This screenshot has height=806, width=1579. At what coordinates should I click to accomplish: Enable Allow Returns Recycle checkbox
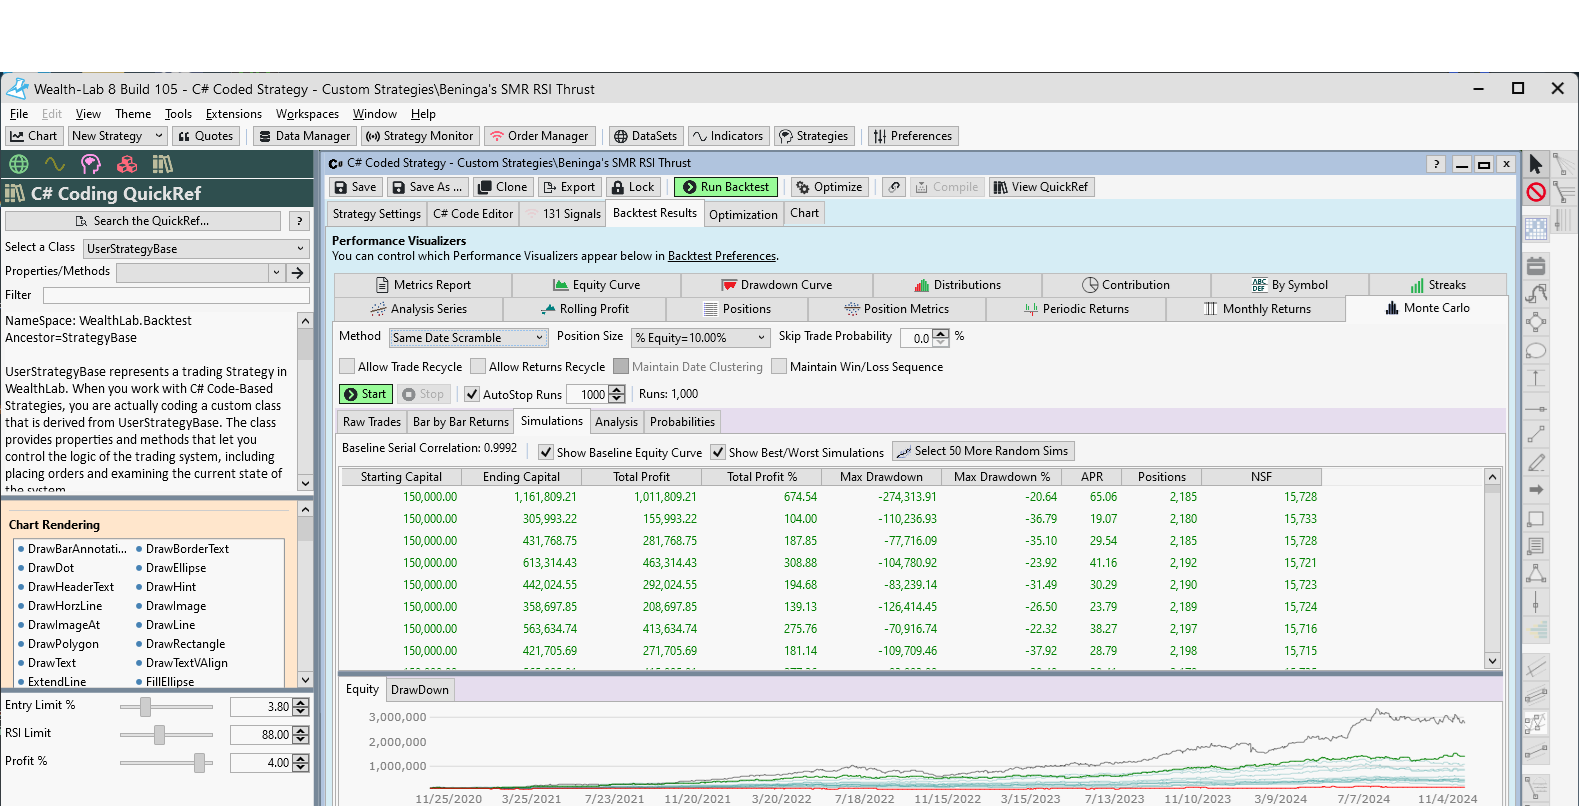click(x=478, y=367)
